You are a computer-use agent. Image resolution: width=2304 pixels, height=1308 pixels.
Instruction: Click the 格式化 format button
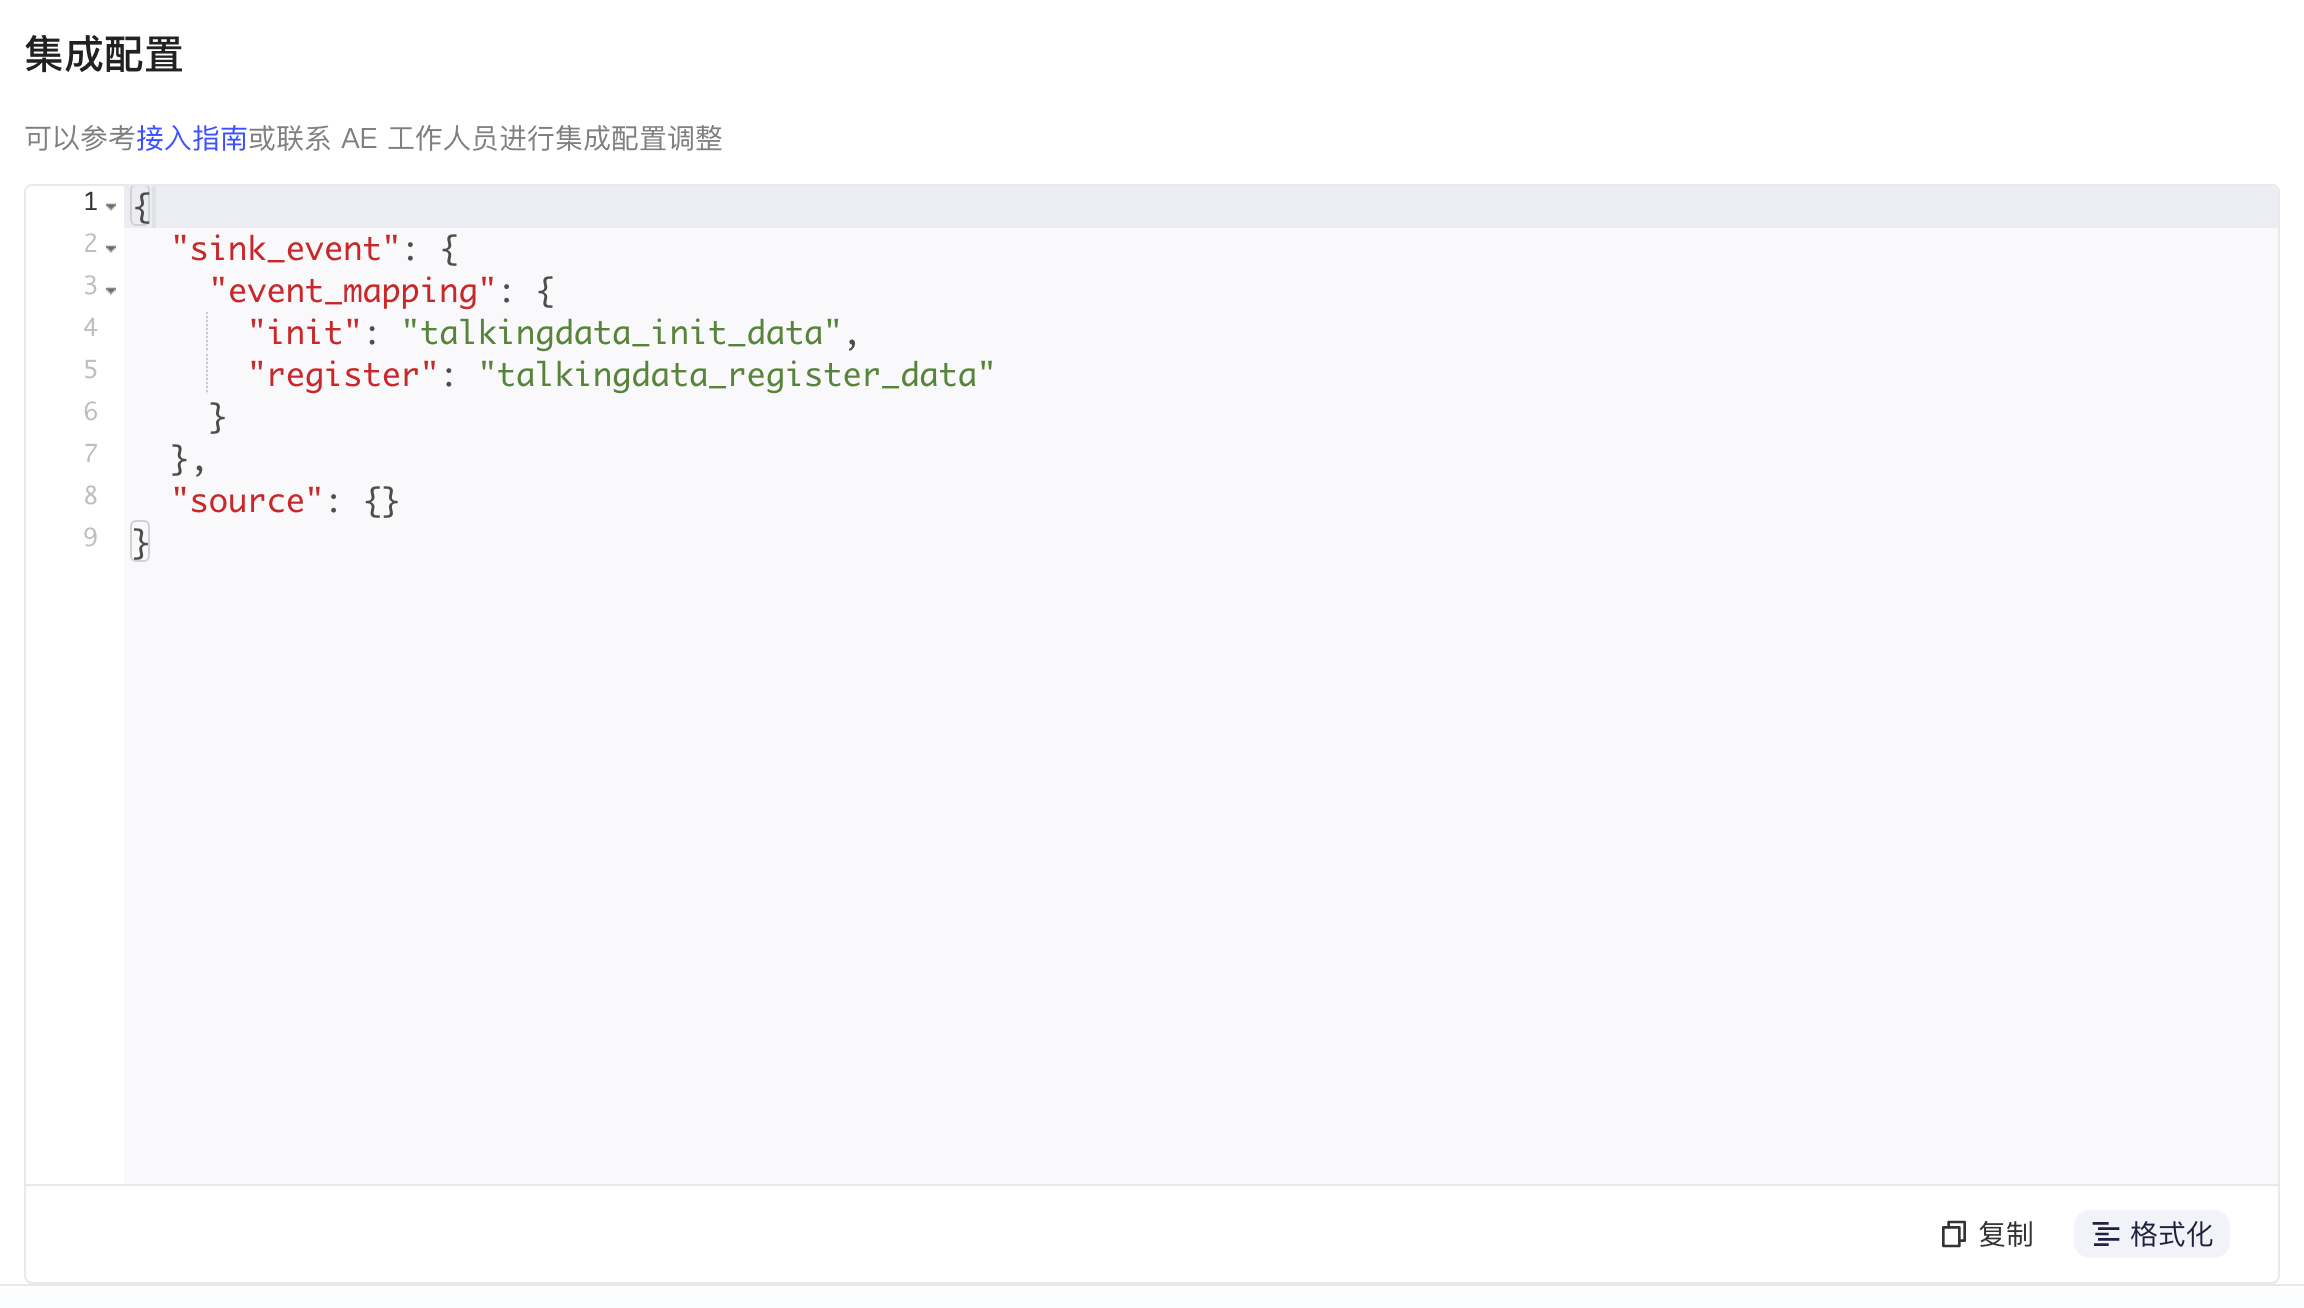click(x=2152, y=1234)
